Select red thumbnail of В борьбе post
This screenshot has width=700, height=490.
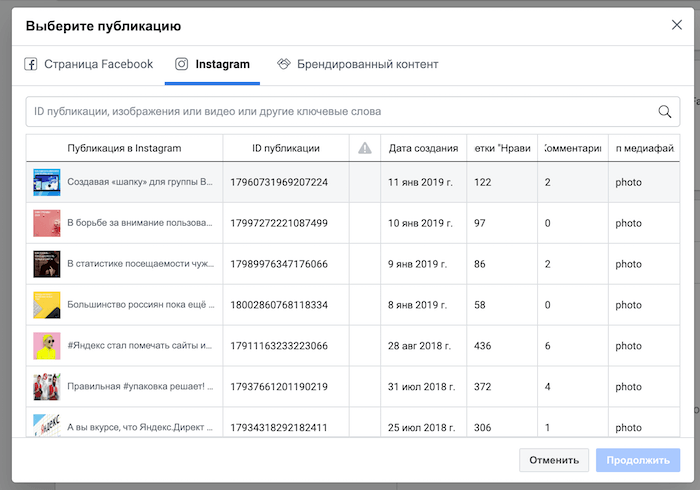47,223
